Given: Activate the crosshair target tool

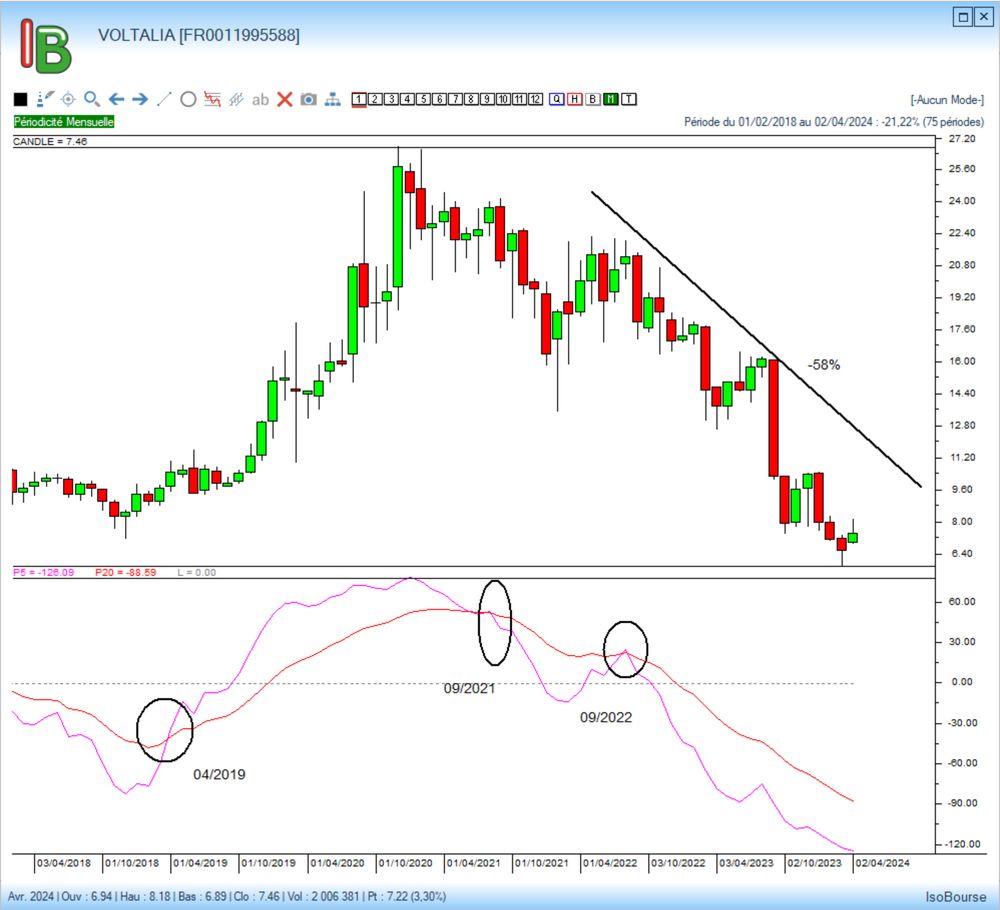Looking at the screenshot, I should 68,99.
